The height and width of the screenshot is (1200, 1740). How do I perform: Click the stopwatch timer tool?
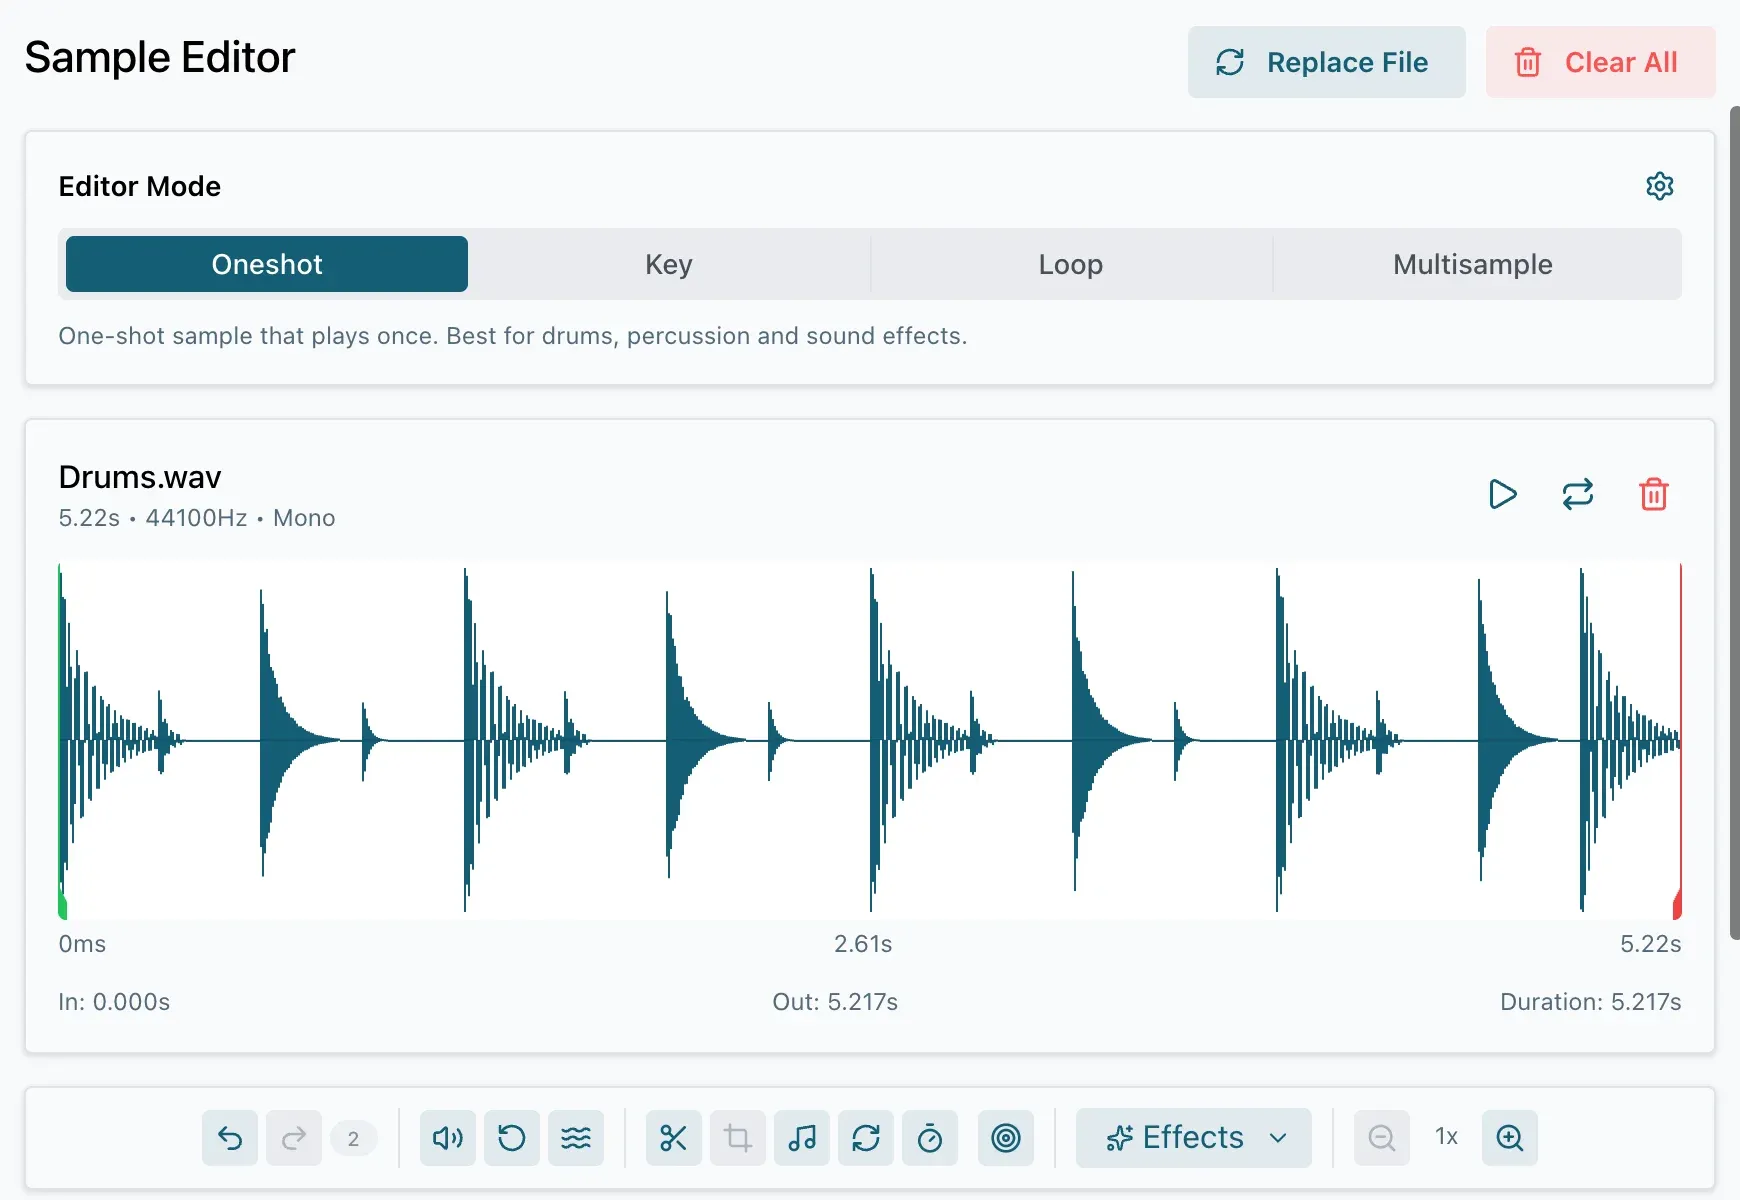[x=930, y=1138]
